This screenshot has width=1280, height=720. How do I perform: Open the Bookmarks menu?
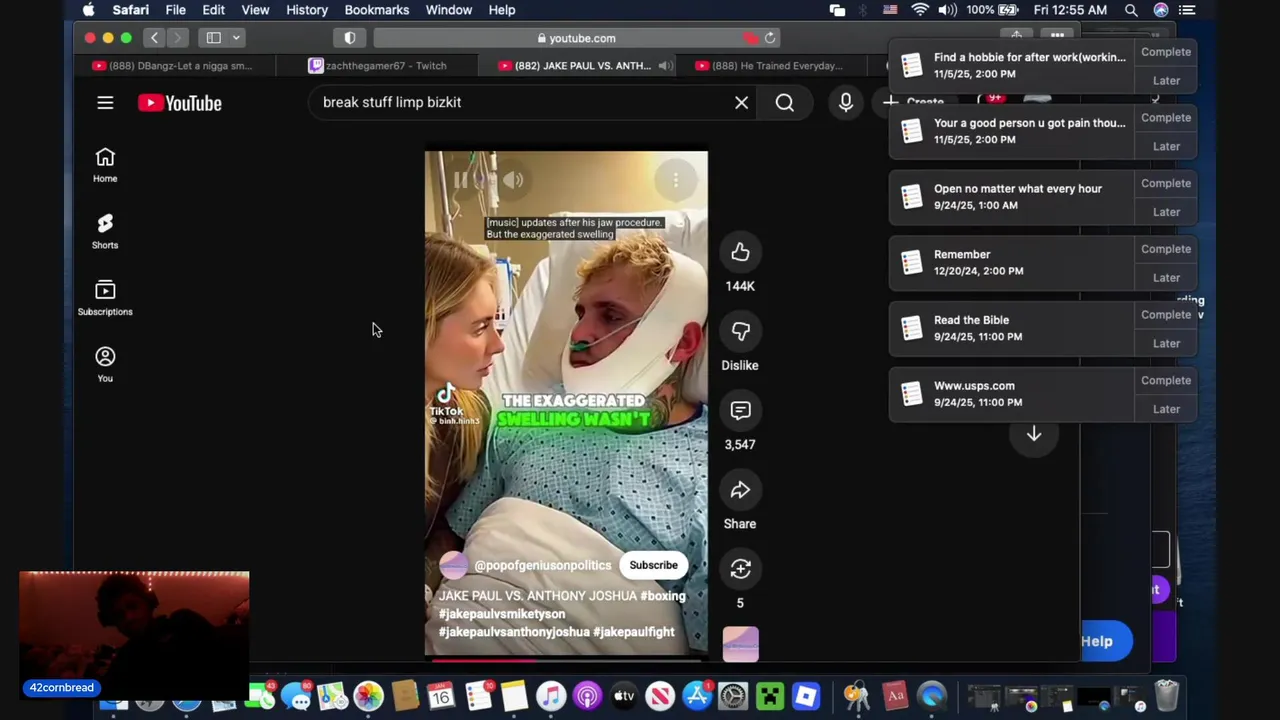click(x=377, y=10)
